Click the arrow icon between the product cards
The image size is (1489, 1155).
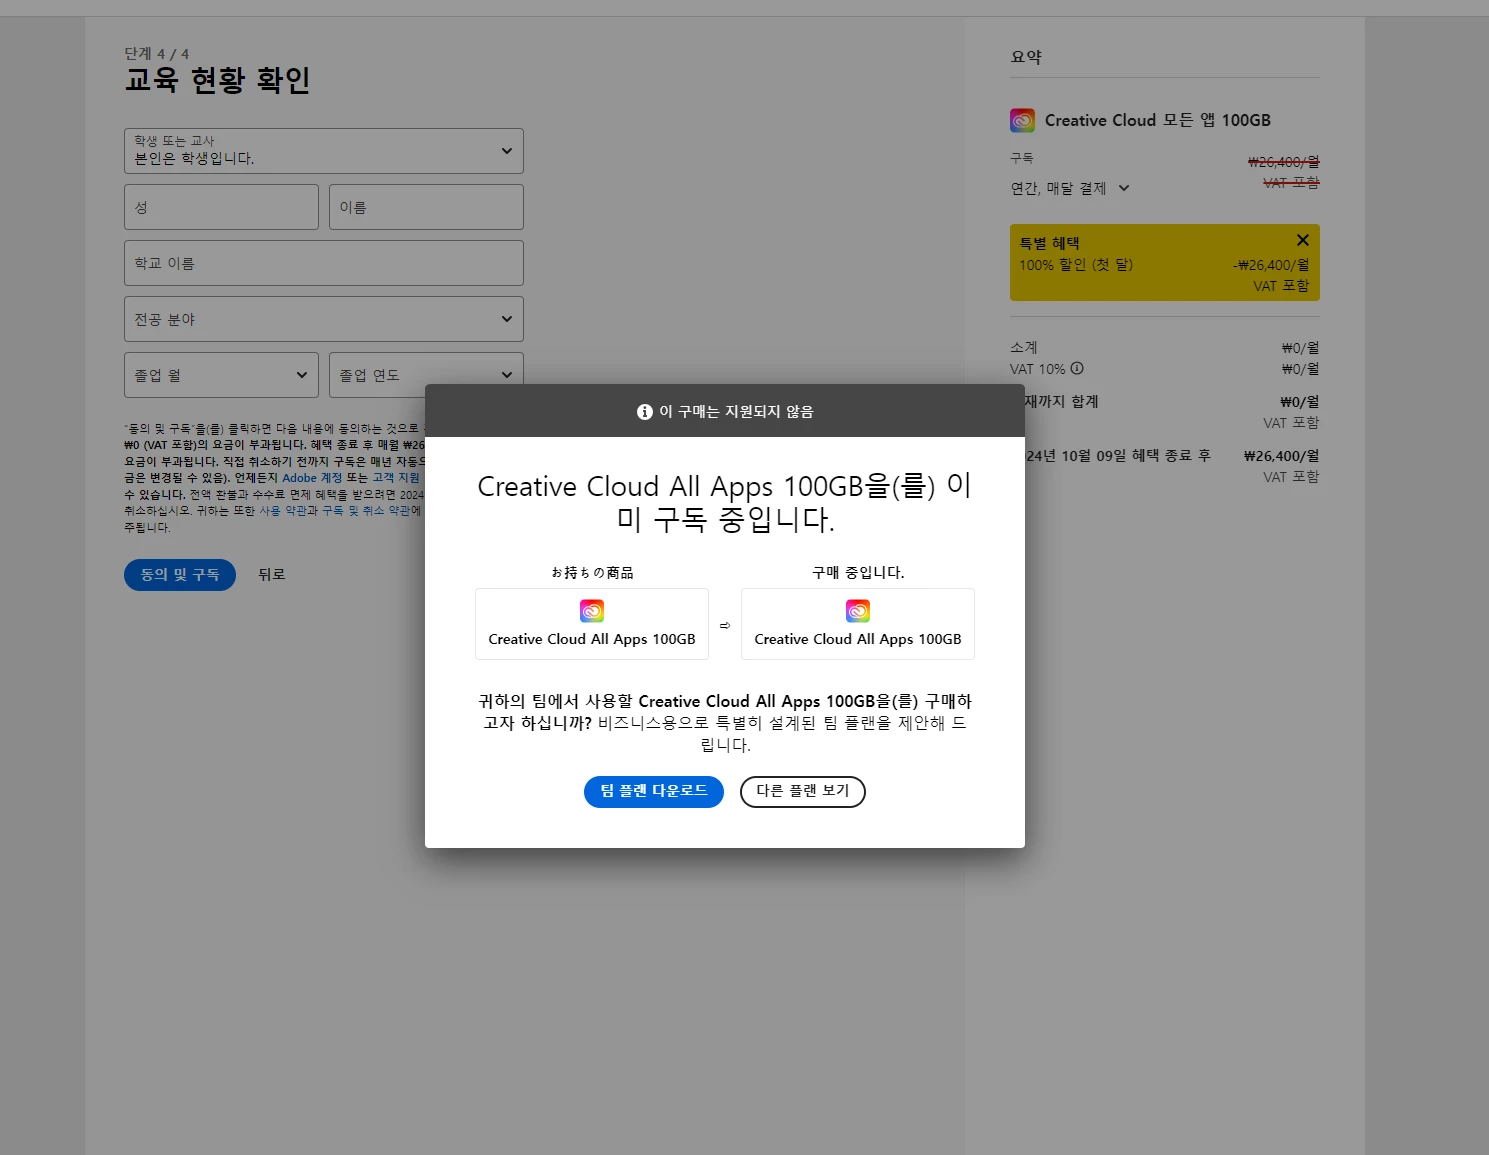pyautogui.click(x=725, y=625)
